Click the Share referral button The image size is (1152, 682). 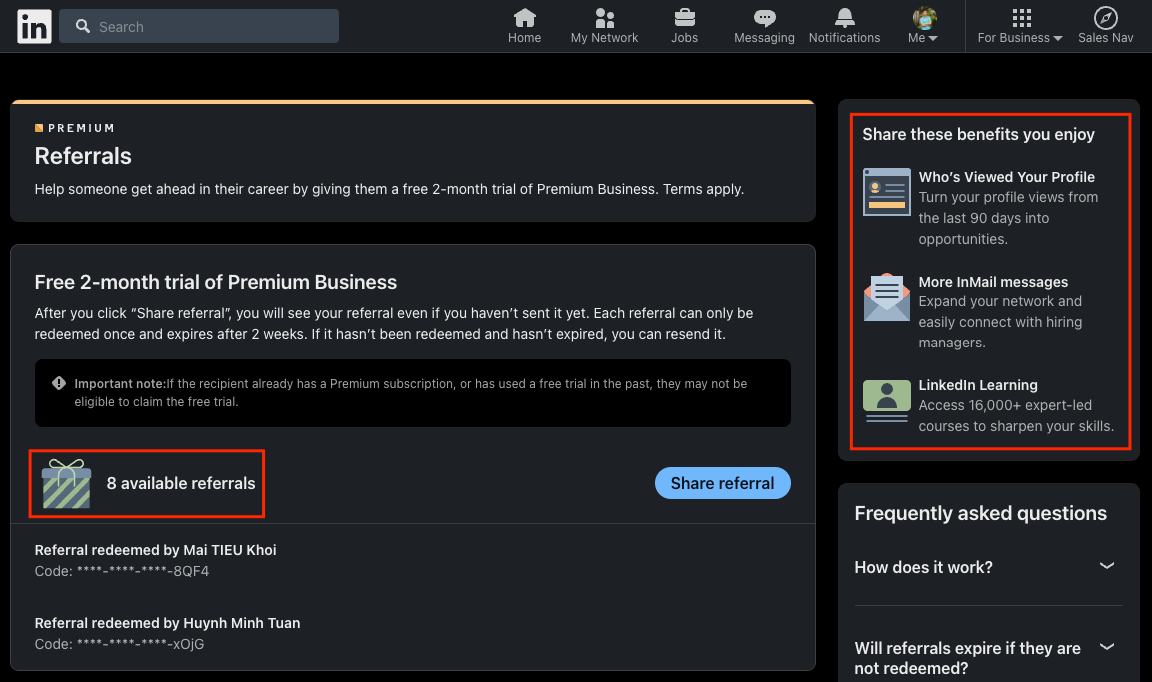click(722, 483)
